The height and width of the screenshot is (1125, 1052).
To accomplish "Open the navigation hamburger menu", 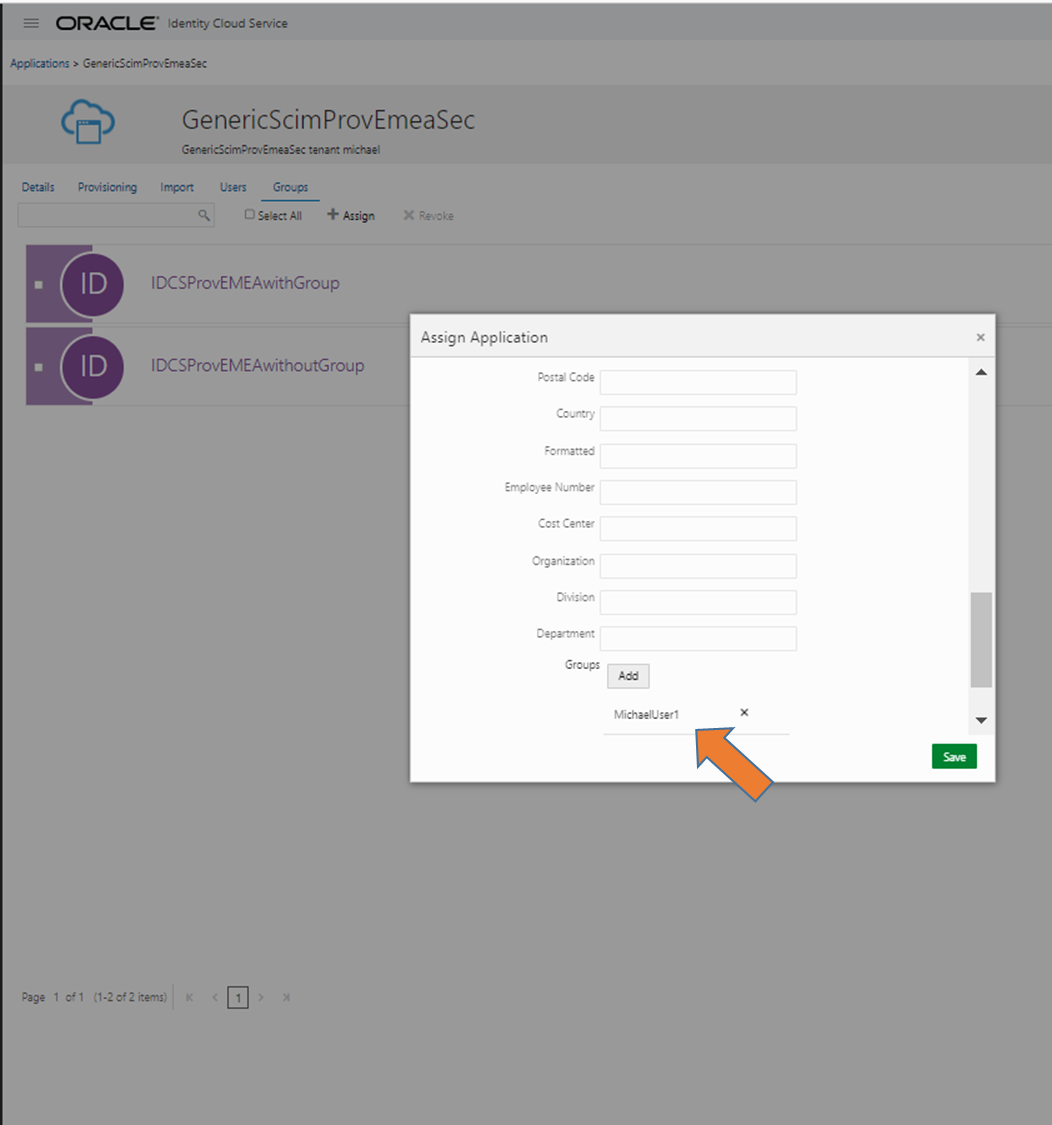I will pos(30,23).
